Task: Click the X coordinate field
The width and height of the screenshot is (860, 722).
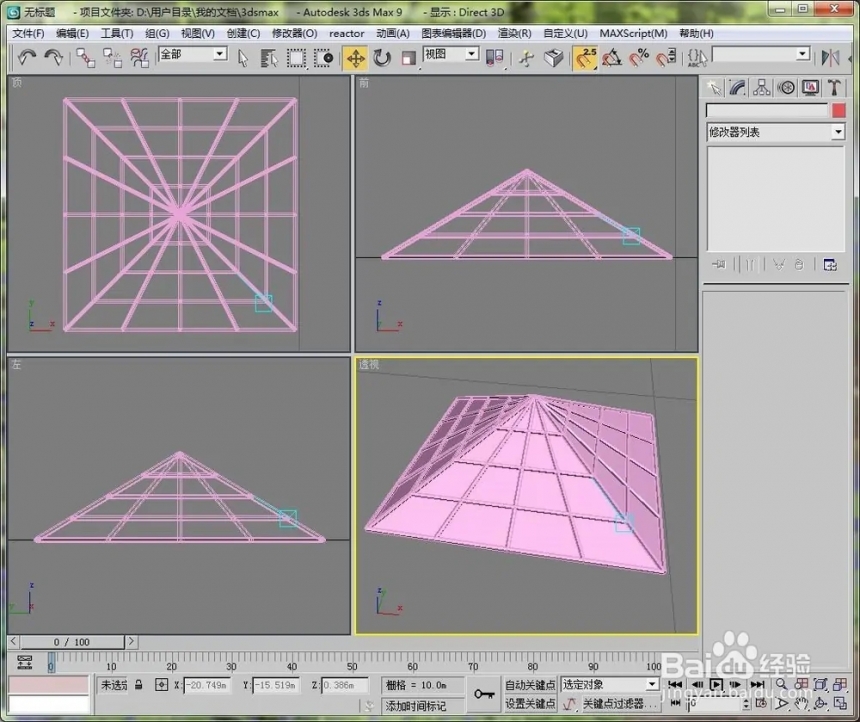Action: tap(207, 685)
